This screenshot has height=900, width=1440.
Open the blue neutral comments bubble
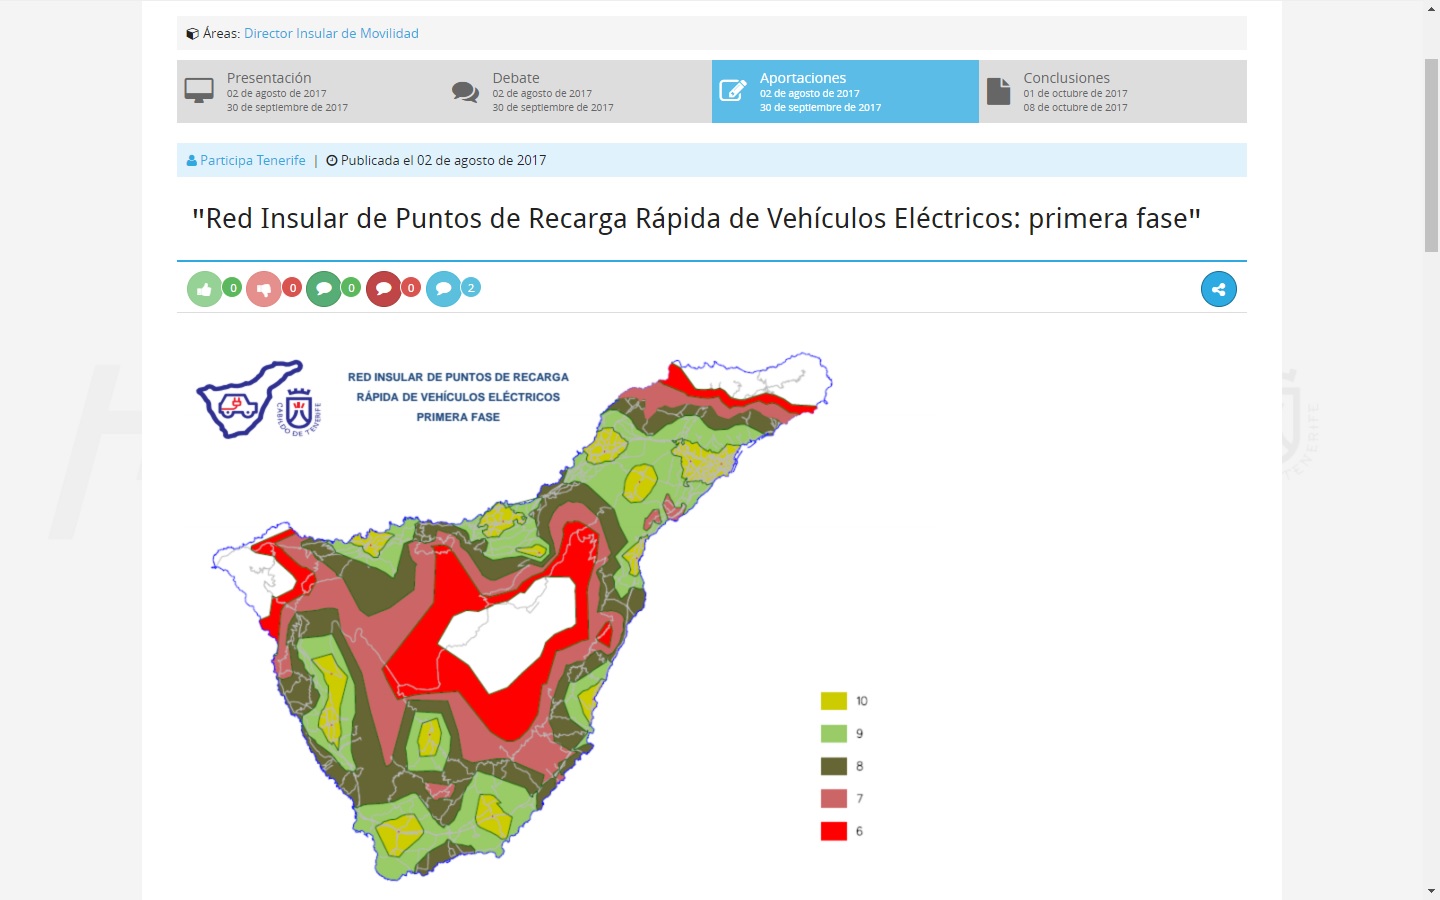[x=443, y=289]
